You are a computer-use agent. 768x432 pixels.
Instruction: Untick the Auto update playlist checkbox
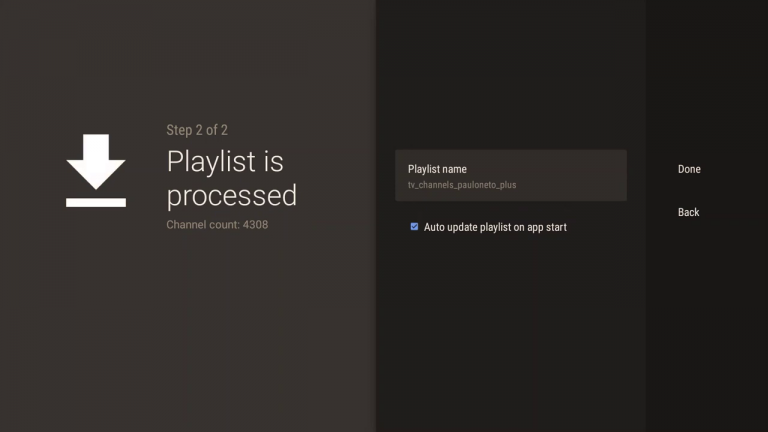click(414, 227)
